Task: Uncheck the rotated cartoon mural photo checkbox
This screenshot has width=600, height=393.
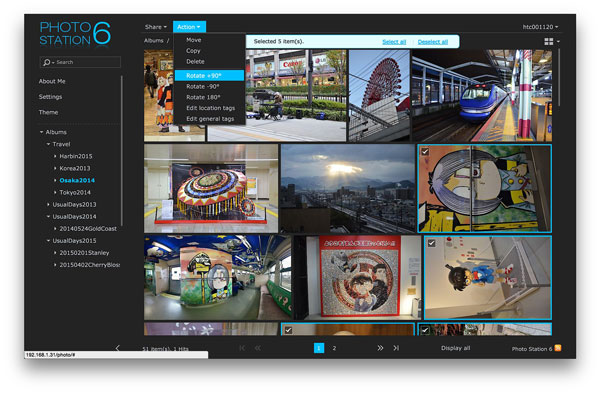Action: pyautogui.click(x=425, y=152)
